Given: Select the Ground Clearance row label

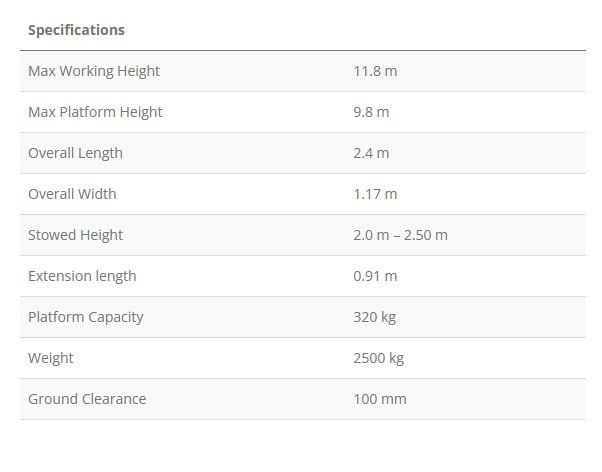Looking at the screenshot, I should [x=87, y=399].
